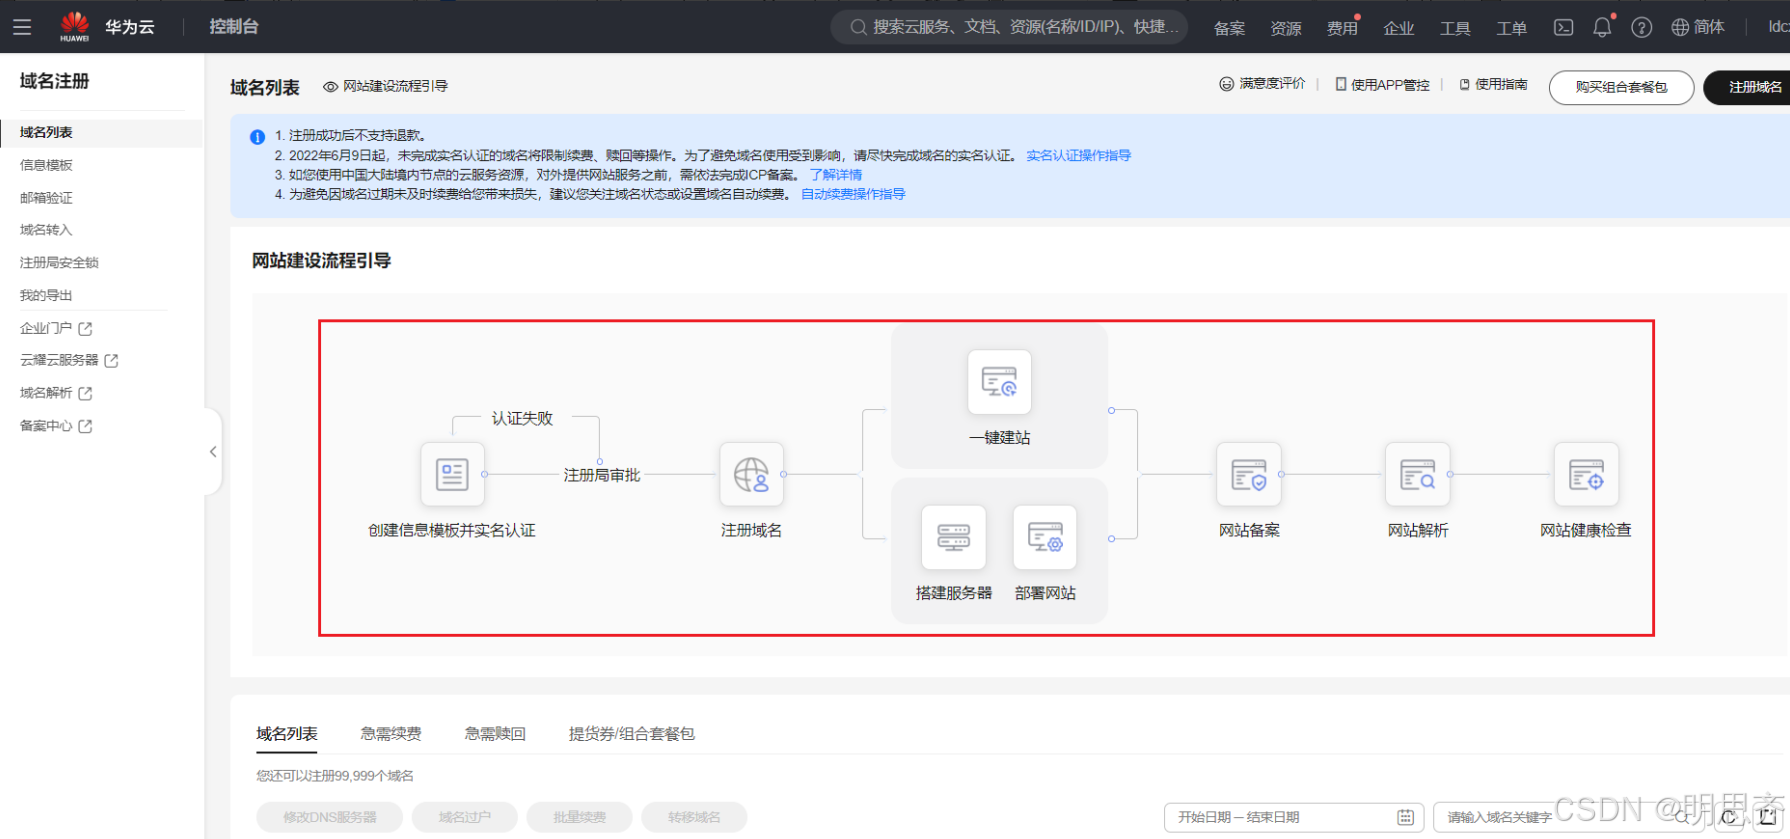Image resolution: width=1790 pixels, height=839 pixels.
Task: Switch to the 急需赎回 tab
Action: pyautogui.click(x=495, y=734)
